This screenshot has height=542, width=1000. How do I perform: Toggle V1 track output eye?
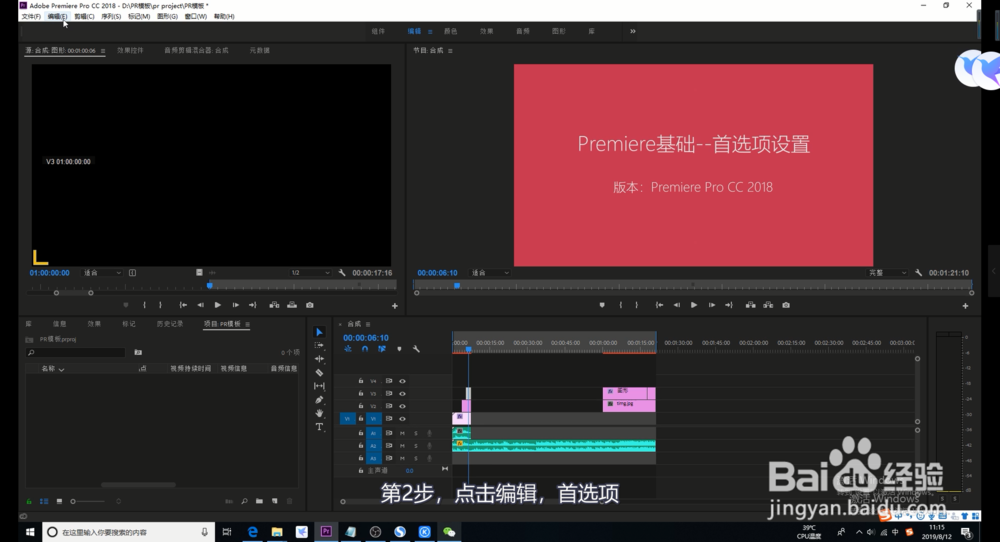[402, 419]
